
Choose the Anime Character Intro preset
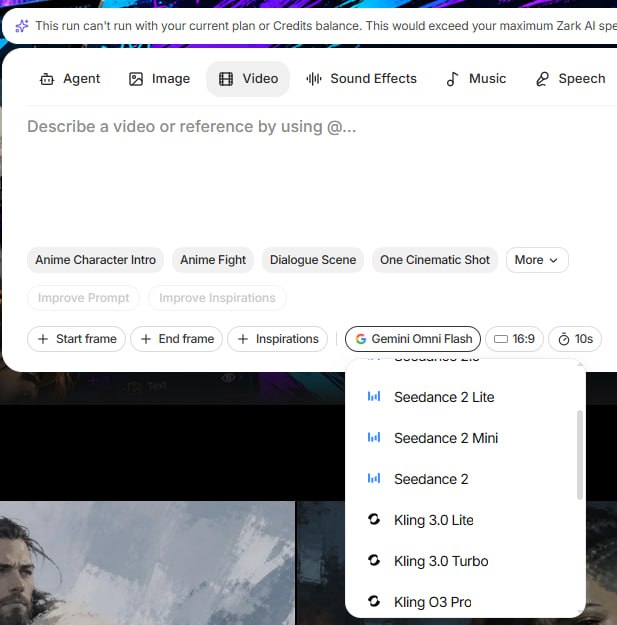coord(95,260)
